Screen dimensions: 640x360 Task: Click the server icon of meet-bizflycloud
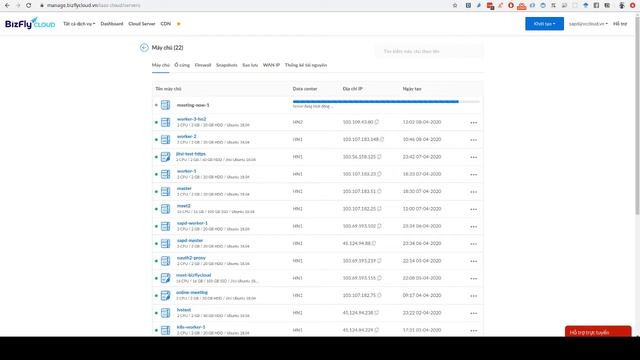165,278
